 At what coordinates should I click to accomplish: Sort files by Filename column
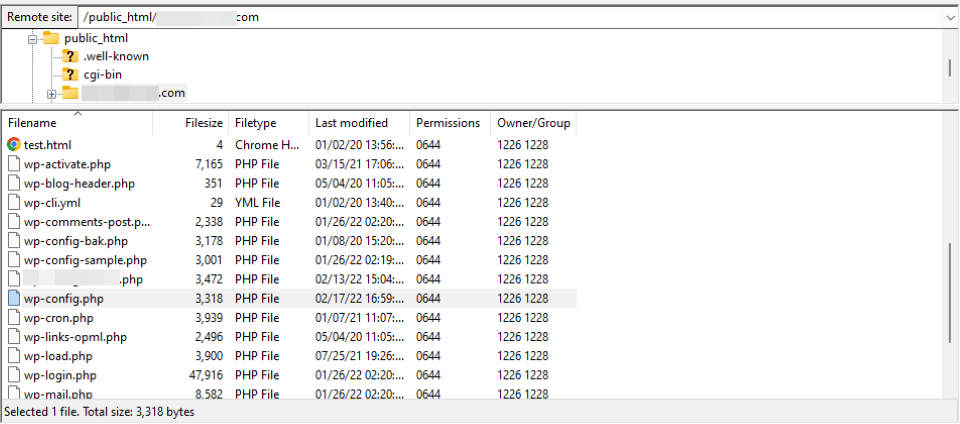coord(78,123)
